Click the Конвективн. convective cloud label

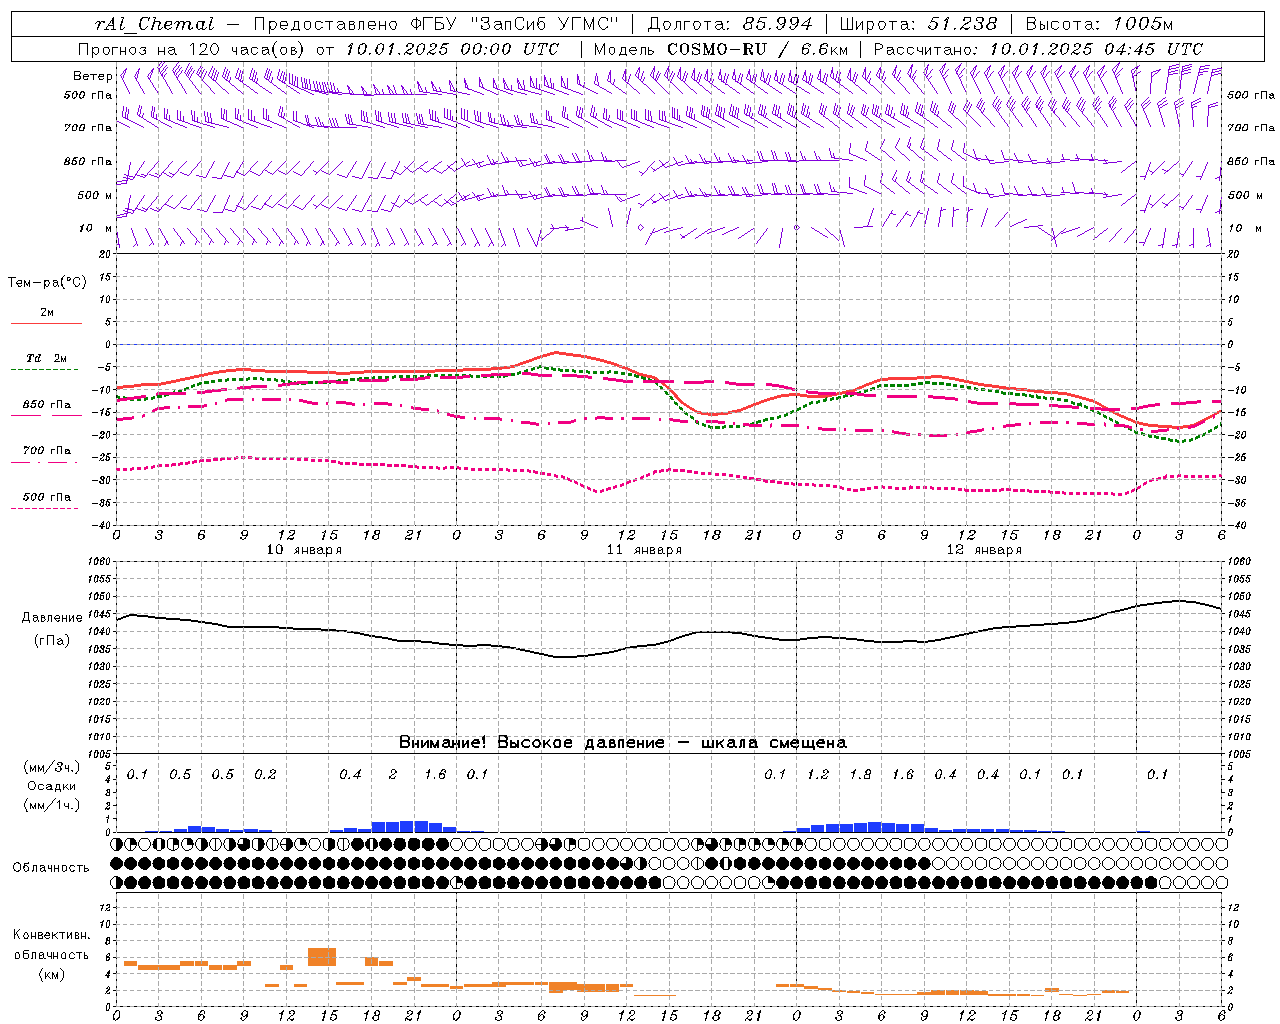(x=51, y=935)
